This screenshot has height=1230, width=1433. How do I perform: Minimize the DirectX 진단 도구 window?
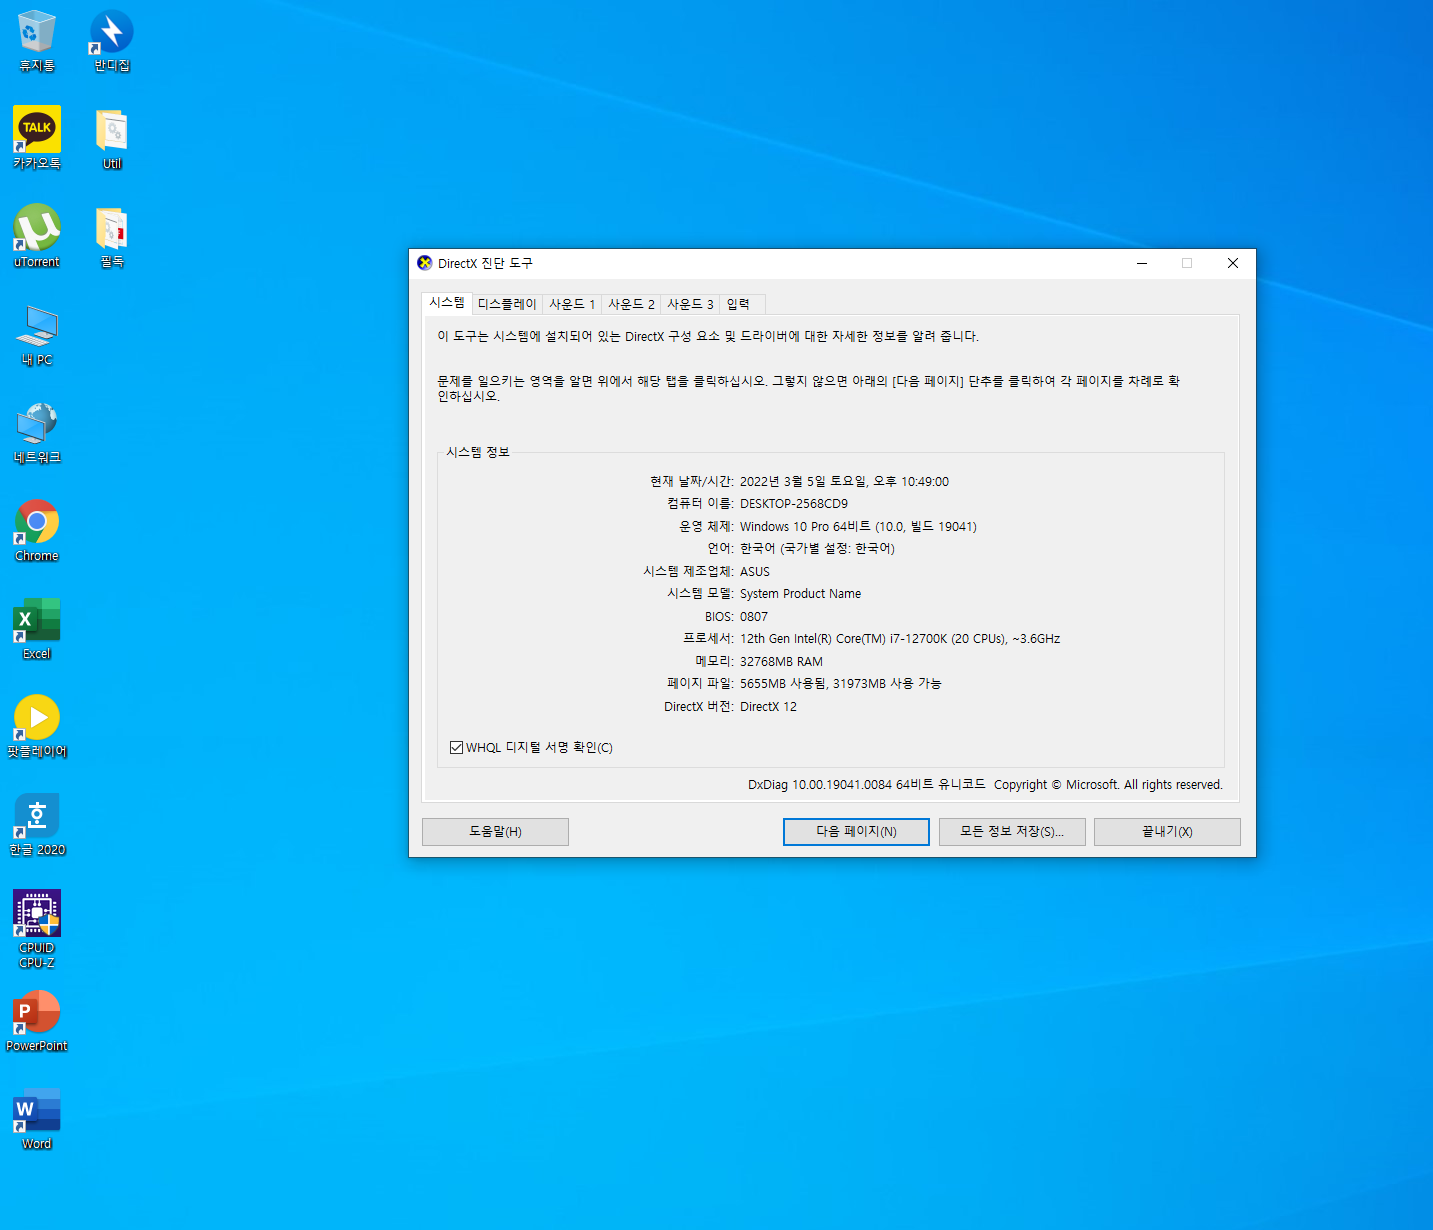pos(1141,263)
